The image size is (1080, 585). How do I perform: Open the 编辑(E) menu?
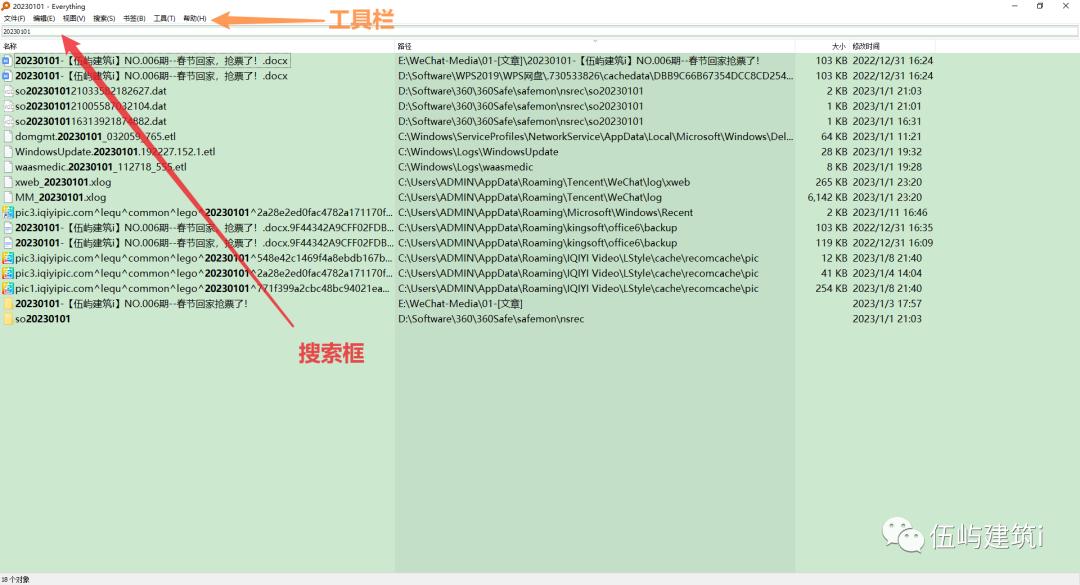click(x=42, y=17)
